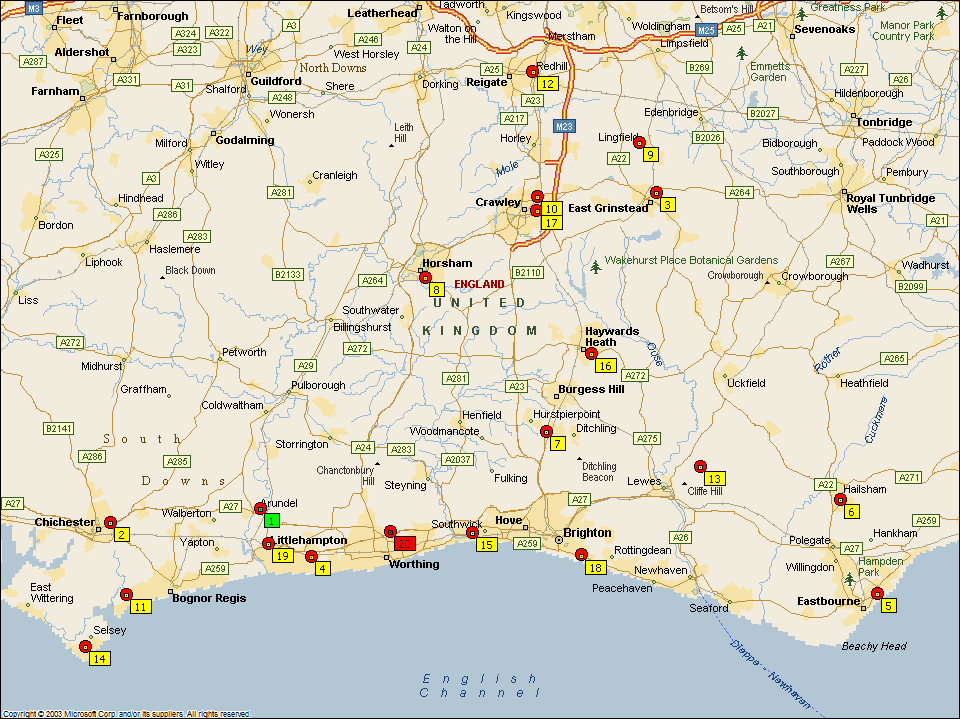Viewport: 960px width, 719px height.
Task: Select the red-highlighted marker 20 near Worthing
Action: click(404, 544)
